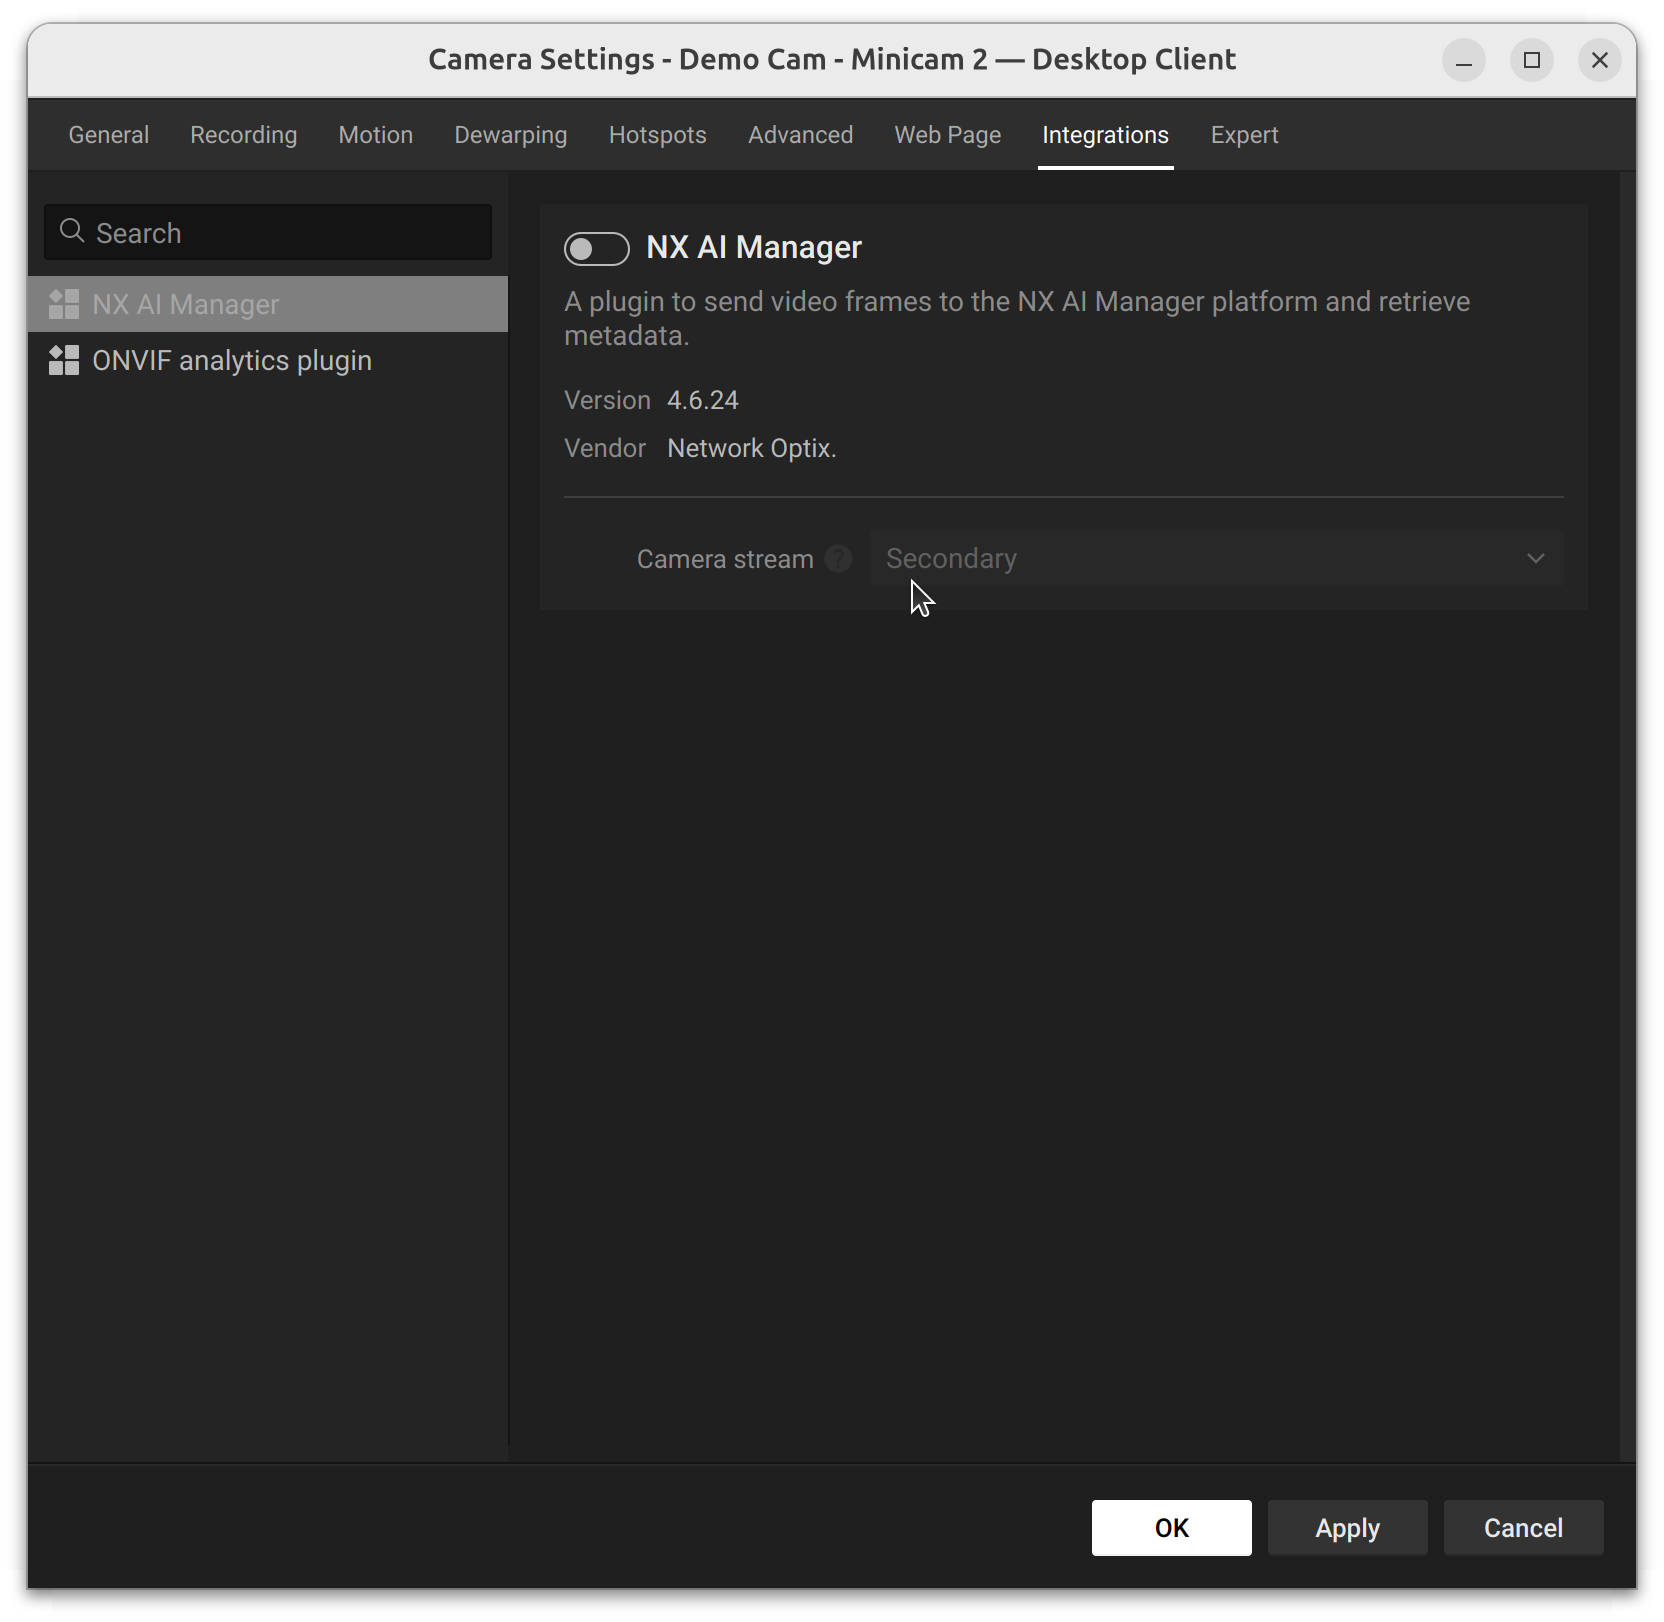Select the Dewarping tab
The image size is (1664, 1622).
510,135
